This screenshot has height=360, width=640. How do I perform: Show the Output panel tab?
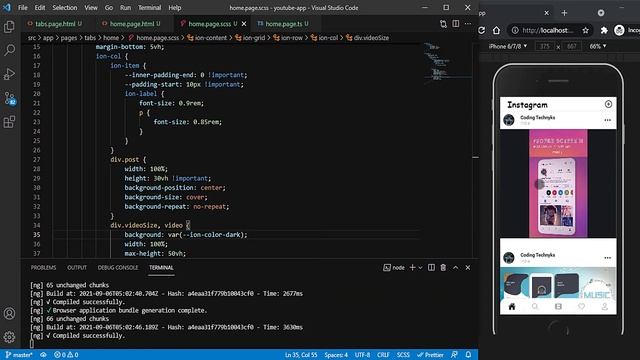77,268
